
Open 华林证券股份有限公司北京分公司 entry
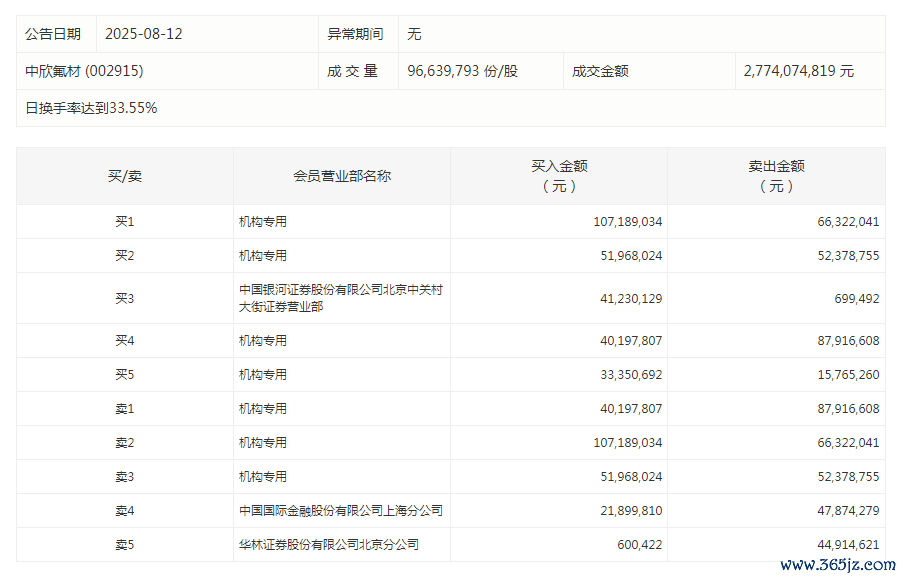(x=328, y=544)
